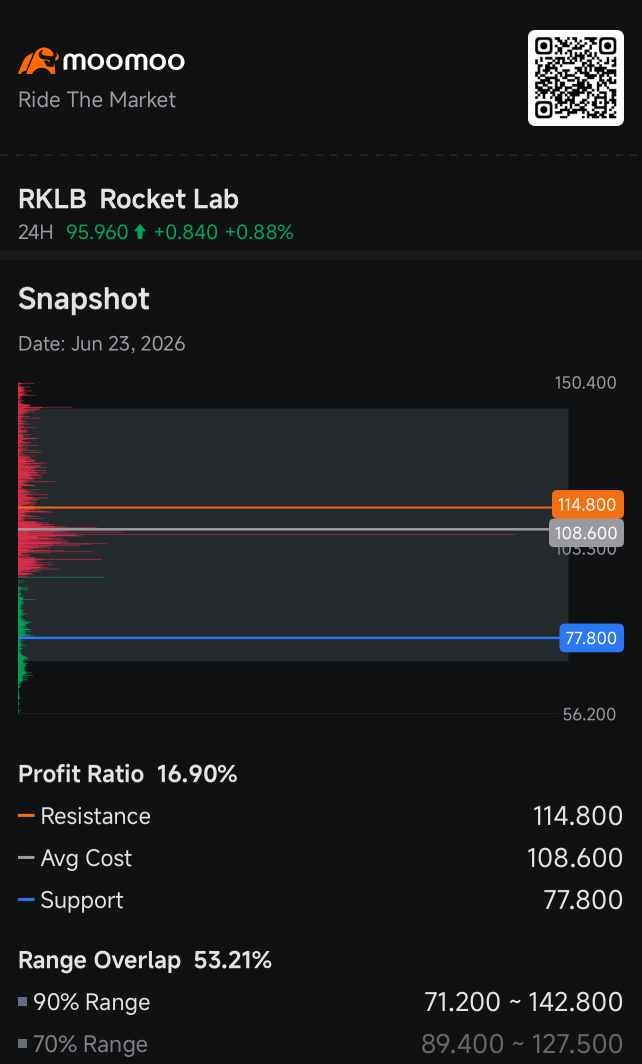Click the 150.400 top axis label
This screenshot has height=1064, width=642.
tap(586, 383)
